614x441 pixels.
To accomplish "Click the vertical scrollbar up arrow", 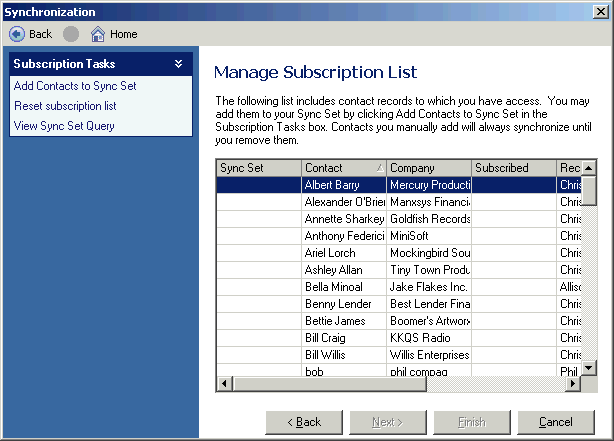I will [589, 168].
